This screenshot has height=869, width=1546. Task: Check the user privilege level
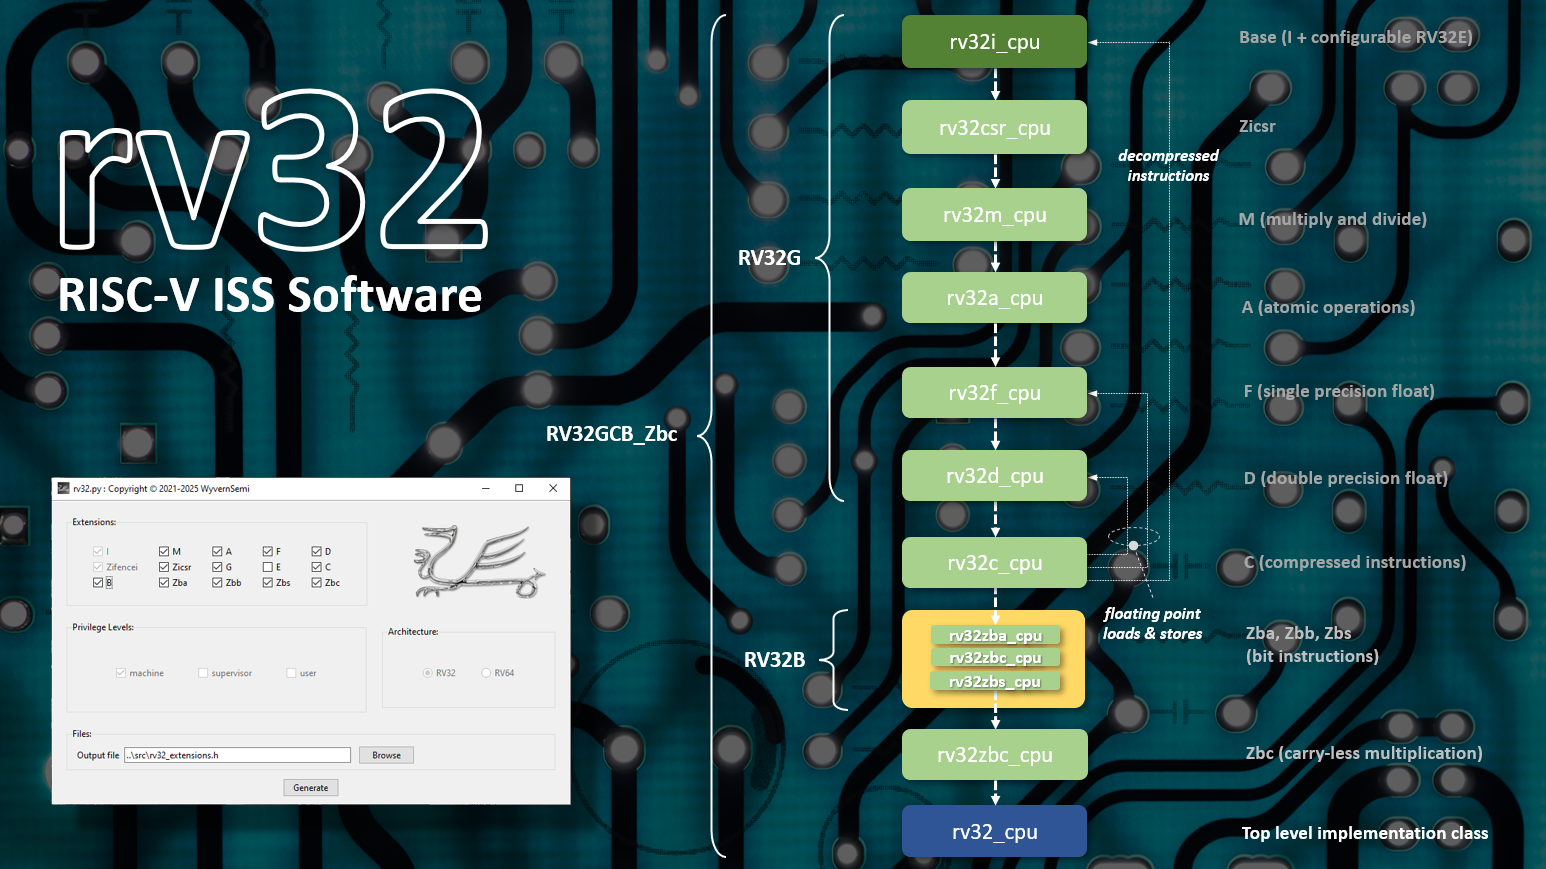pos(291,673)
